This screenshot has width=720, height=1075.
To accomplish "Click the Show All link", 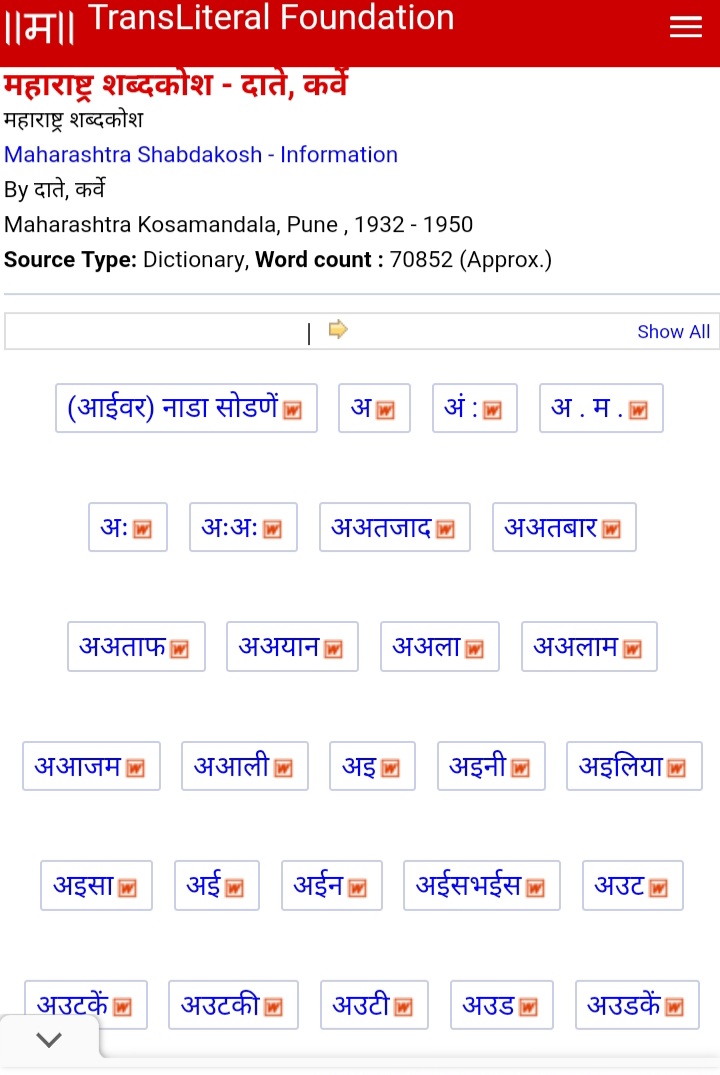I will pyautogui.click(x=673, y=332).
